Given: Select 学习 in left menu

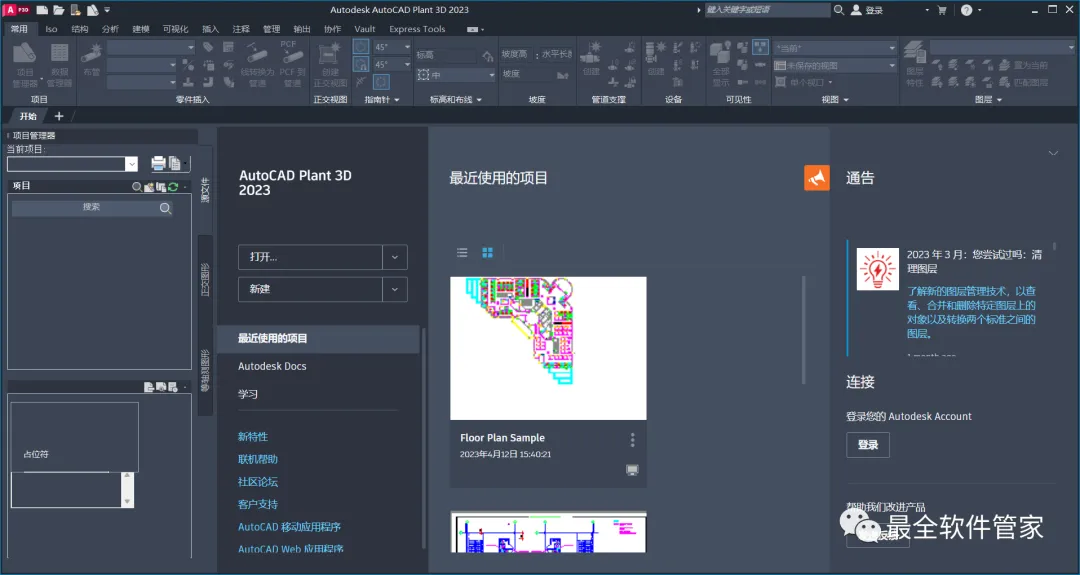Looking at the screenshot, I should 248,395.
